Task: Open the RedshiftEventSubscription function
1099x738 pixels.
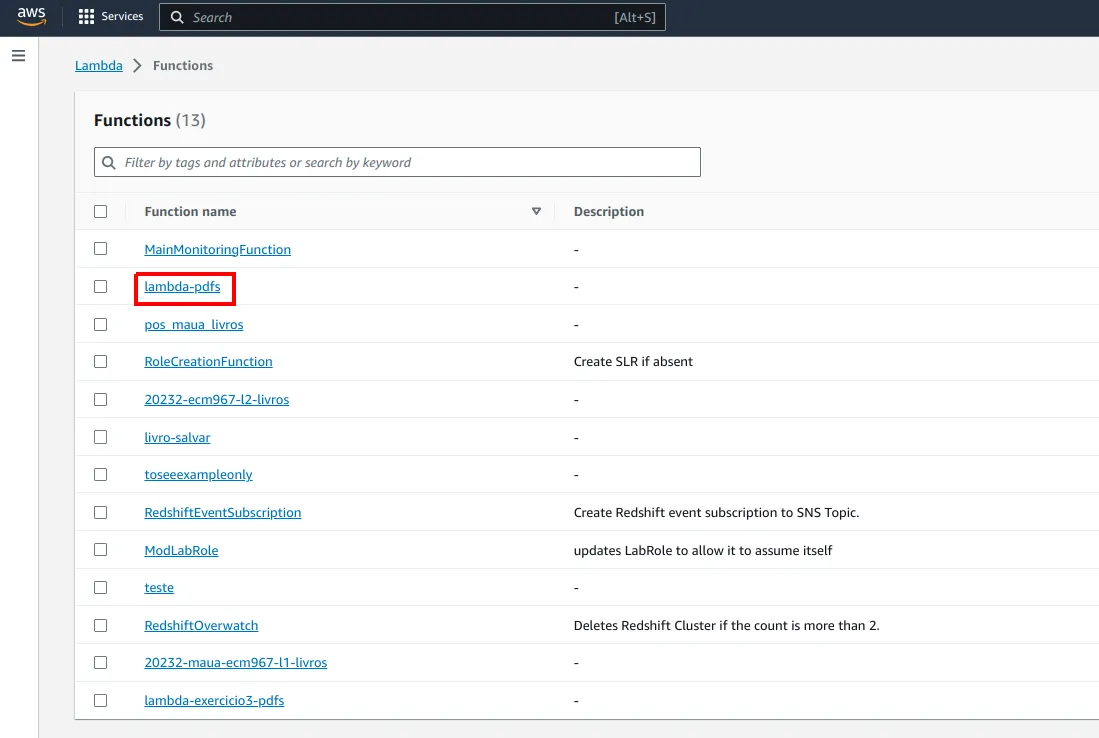Action: [x=223, y=512]
